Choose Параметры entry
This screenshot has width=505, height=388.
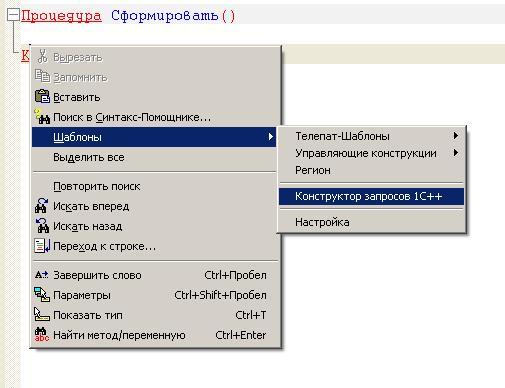pyautogui.click(x=154, y=295)
